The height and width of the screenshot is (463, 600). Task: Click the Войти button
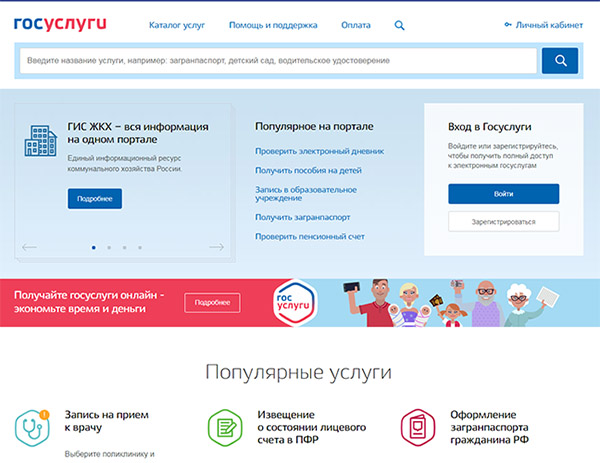coord(503,194)
